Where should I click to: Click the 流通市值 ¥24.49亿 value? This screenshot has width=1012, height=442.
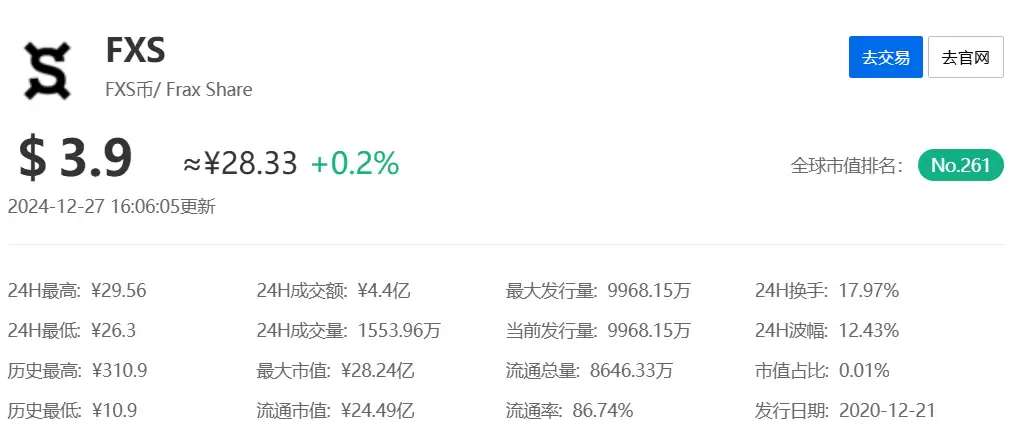pos(379,411)
